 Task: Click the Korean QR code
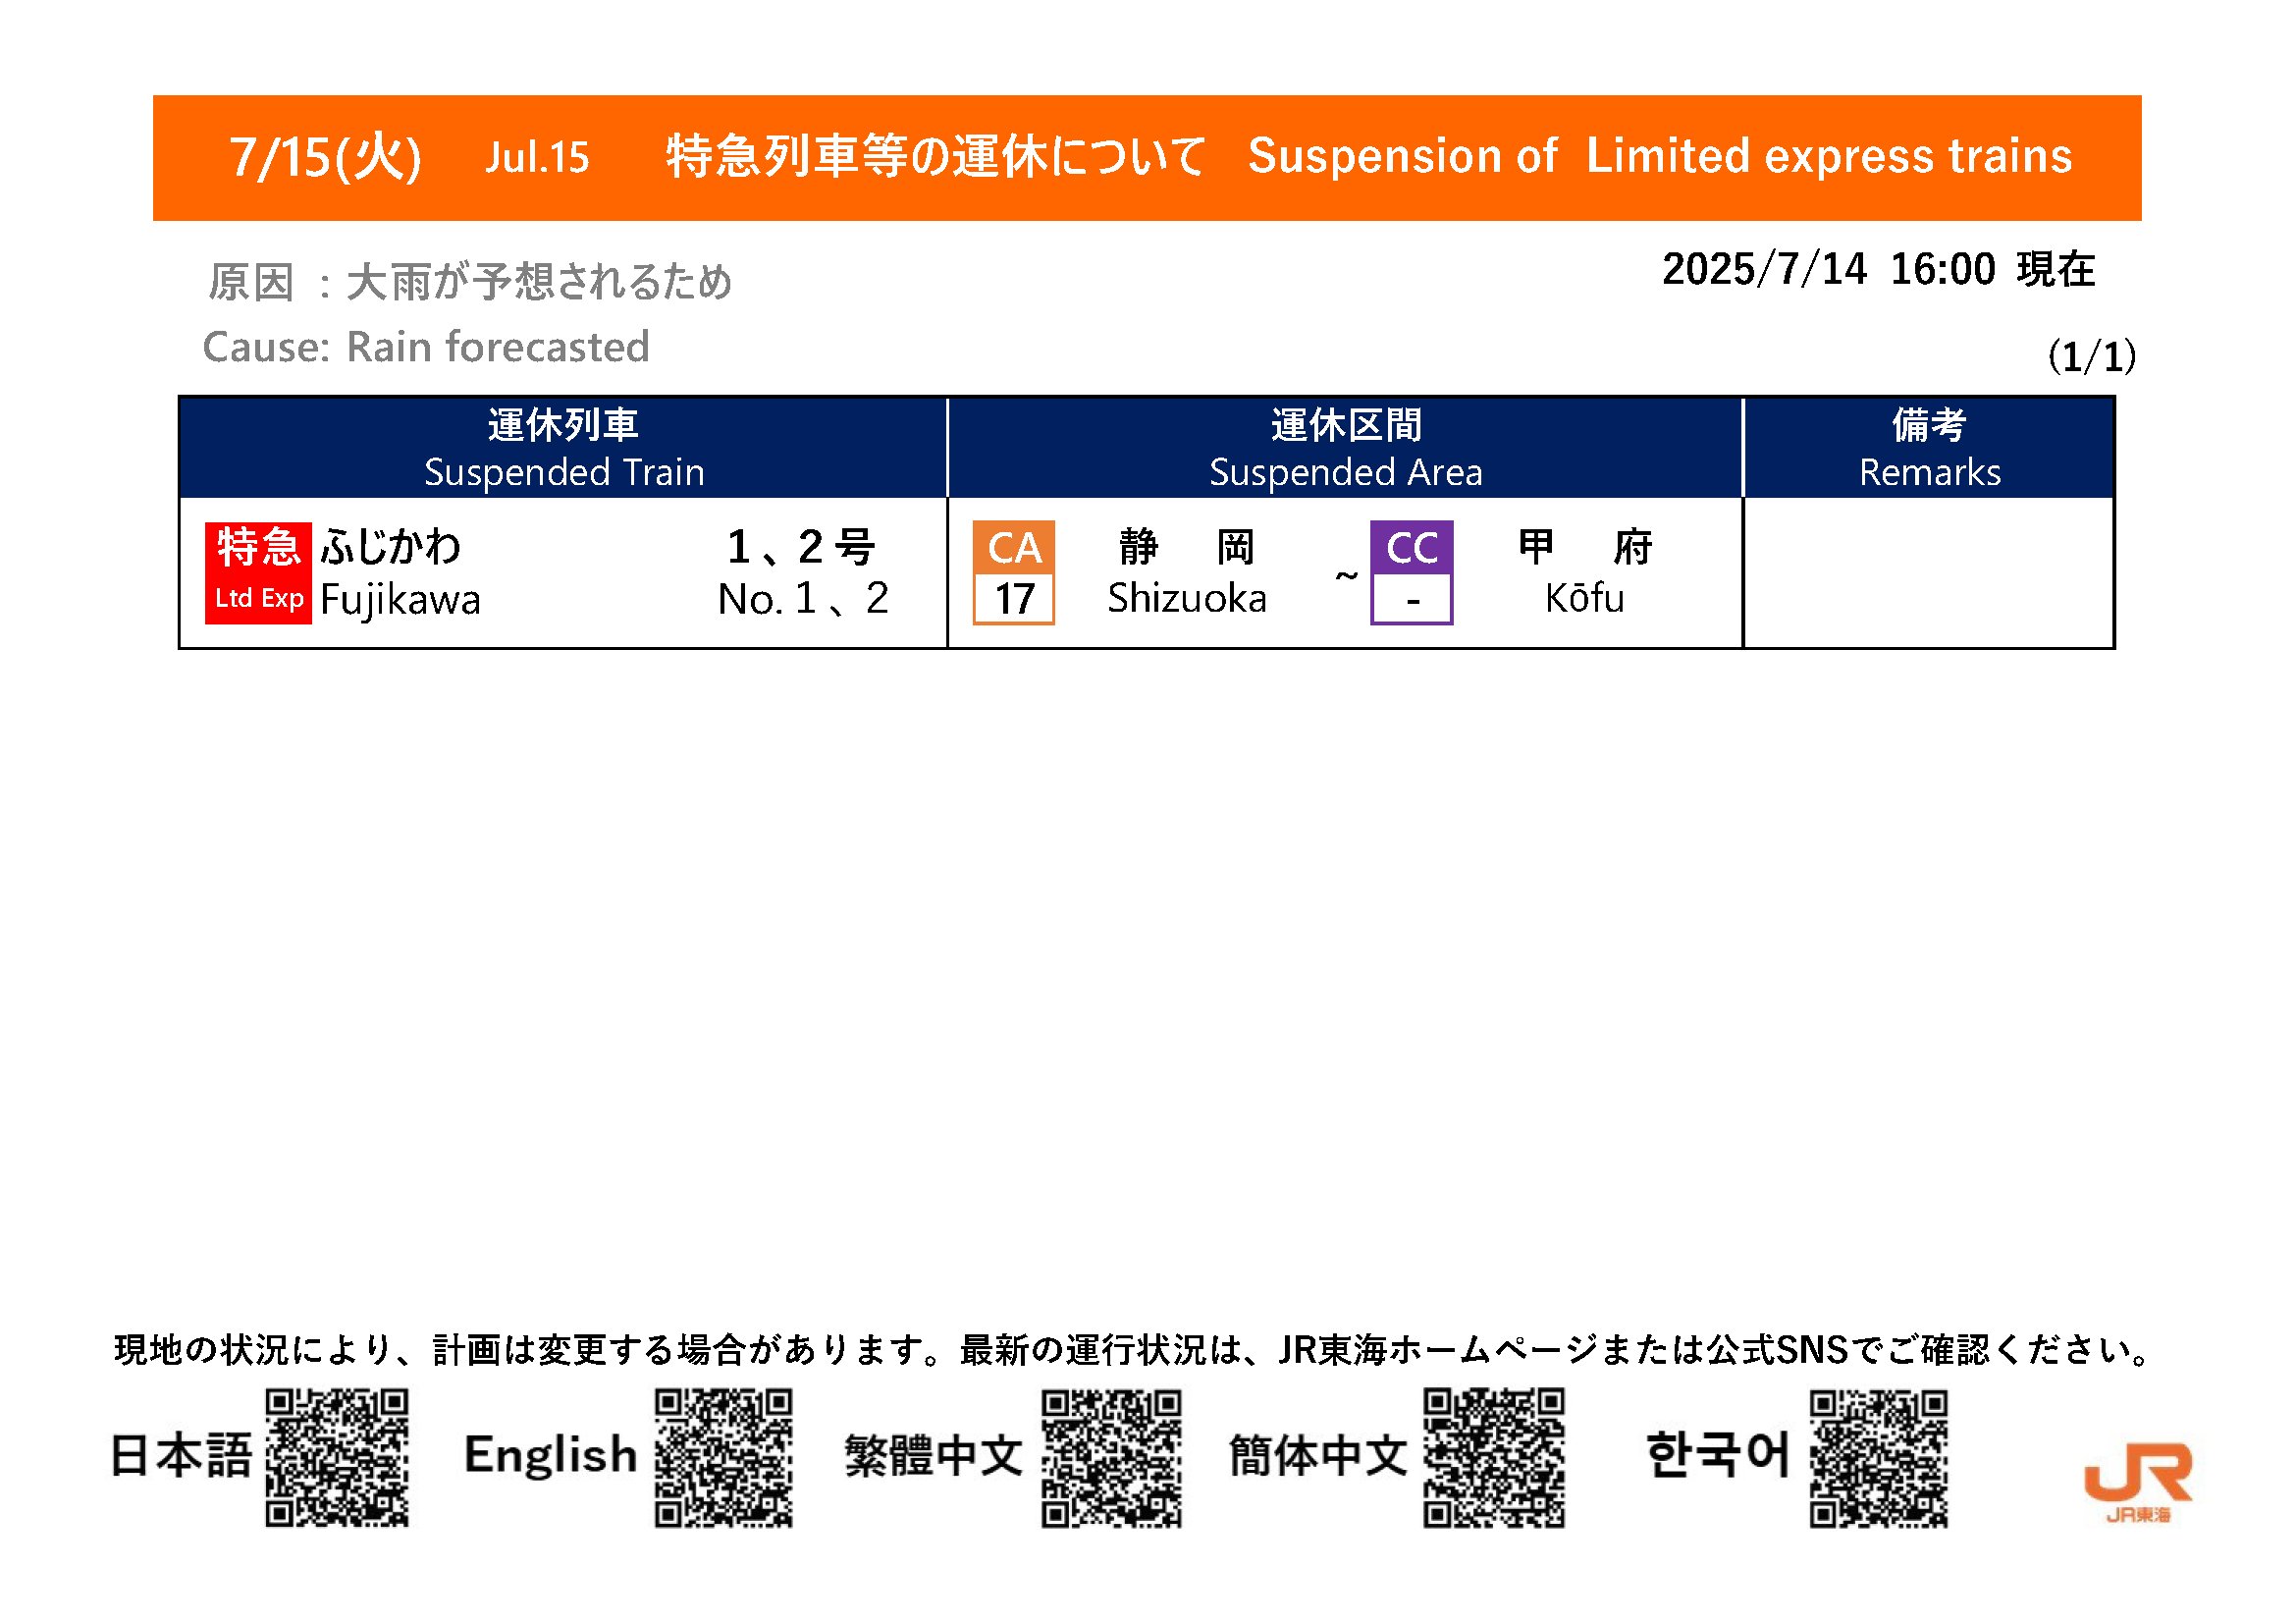tap(1878, 1457)
